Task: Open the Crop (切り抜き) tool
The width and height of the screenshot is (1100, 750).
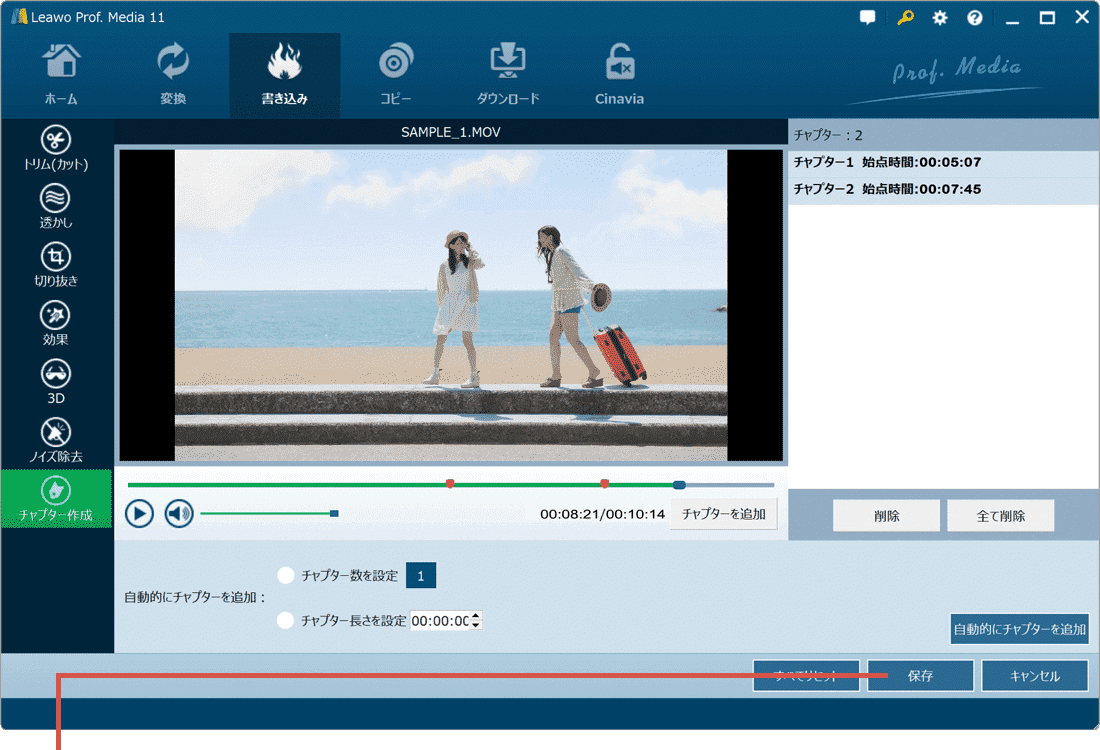Action: click(56, 264)
